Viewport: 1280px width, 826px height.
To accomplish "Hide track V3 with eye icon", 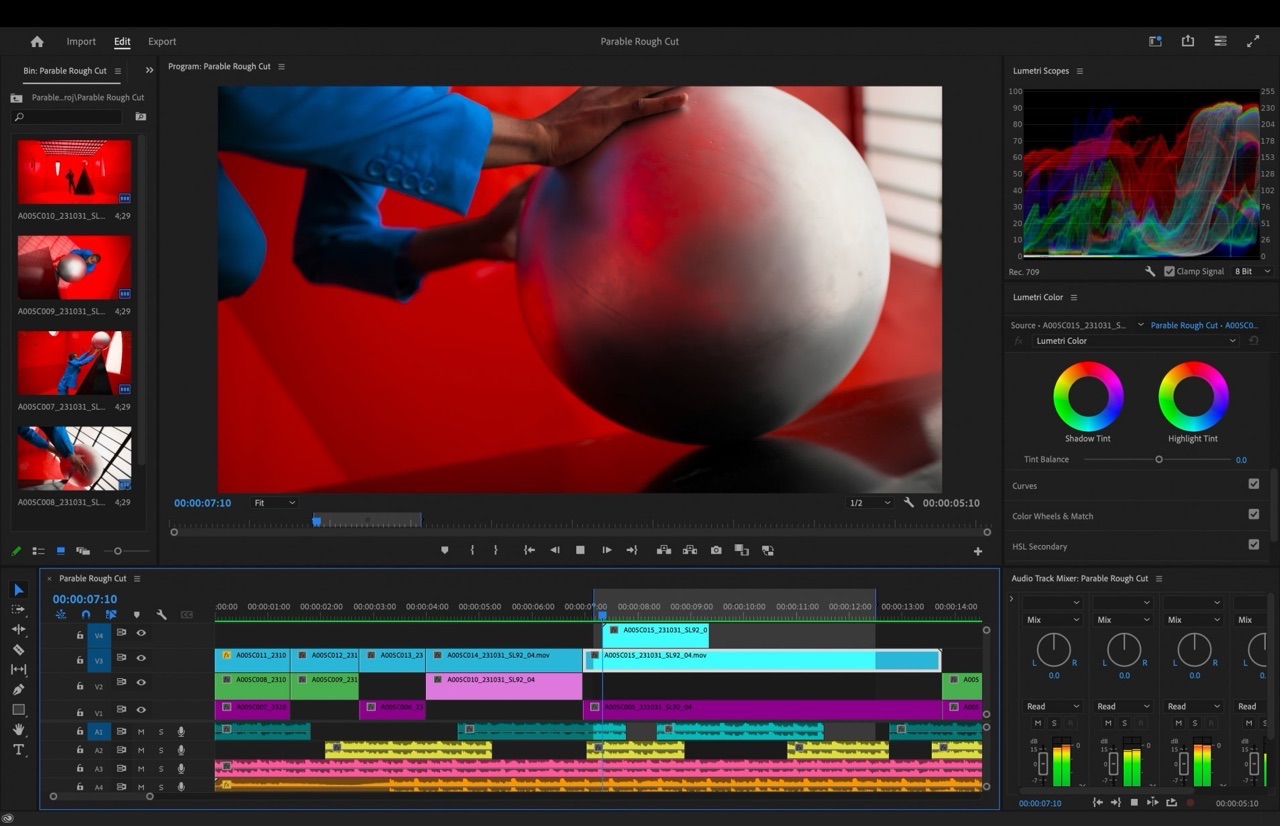I will click(x=141, y=659).
